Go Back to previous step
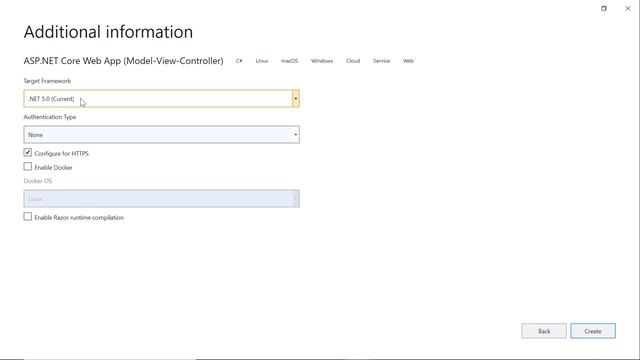This screenshot has height=360, width=640. coord(544,331)
